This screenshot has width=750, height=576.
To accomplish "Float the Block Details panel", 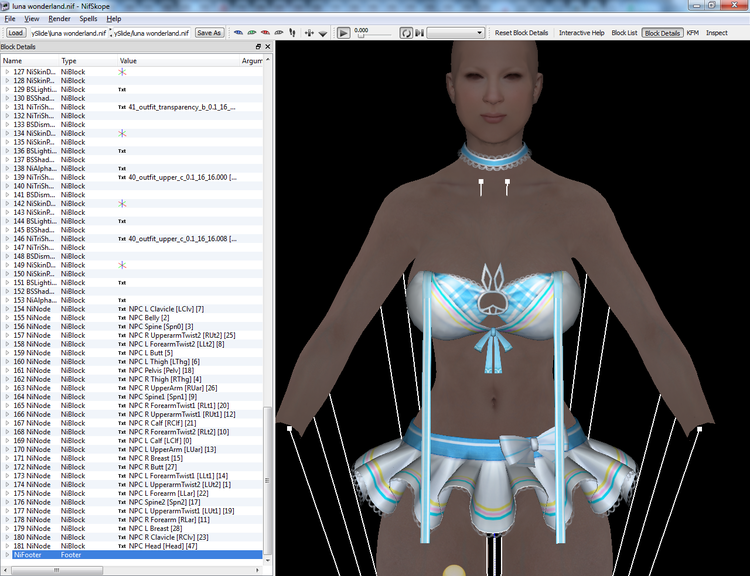I will click(258, 46).
